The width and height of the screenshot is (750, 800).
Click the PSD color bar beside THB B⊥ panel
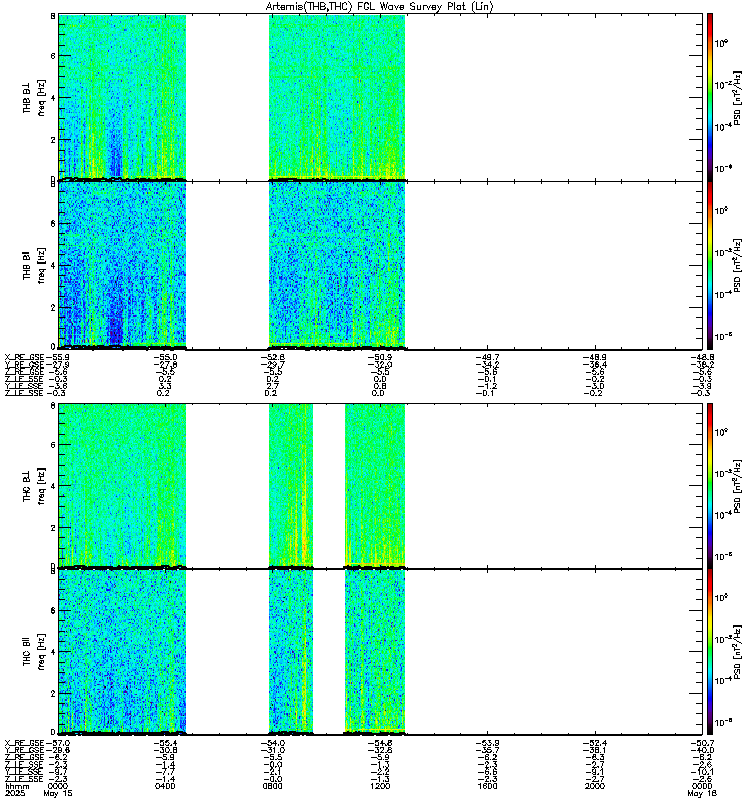tap(710, 97)
